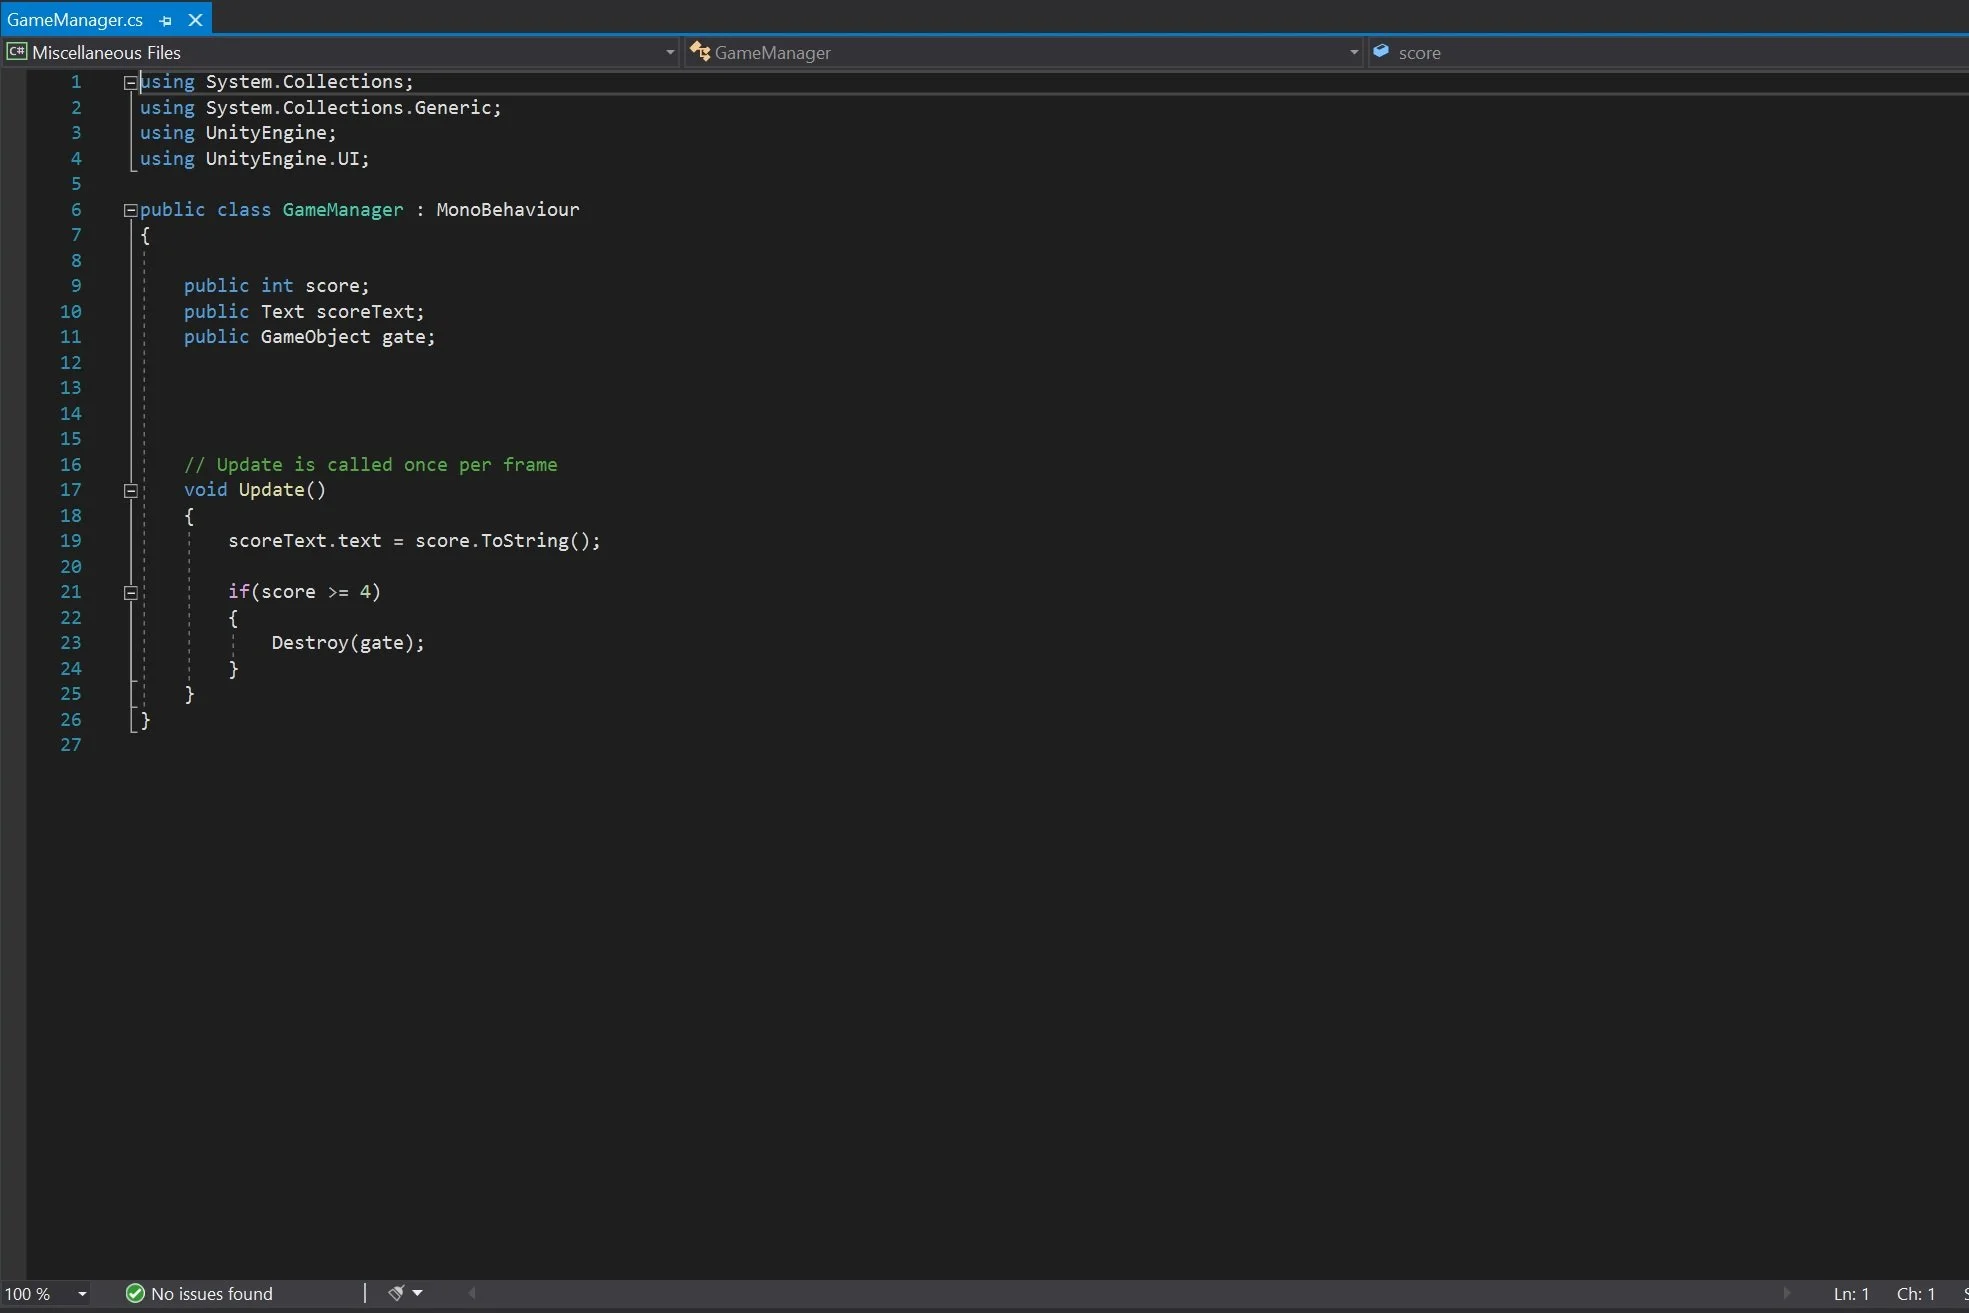Screen dimensions: 1969x1313
Task: Click the score member navigation entry
Action: pos(1420,52)
